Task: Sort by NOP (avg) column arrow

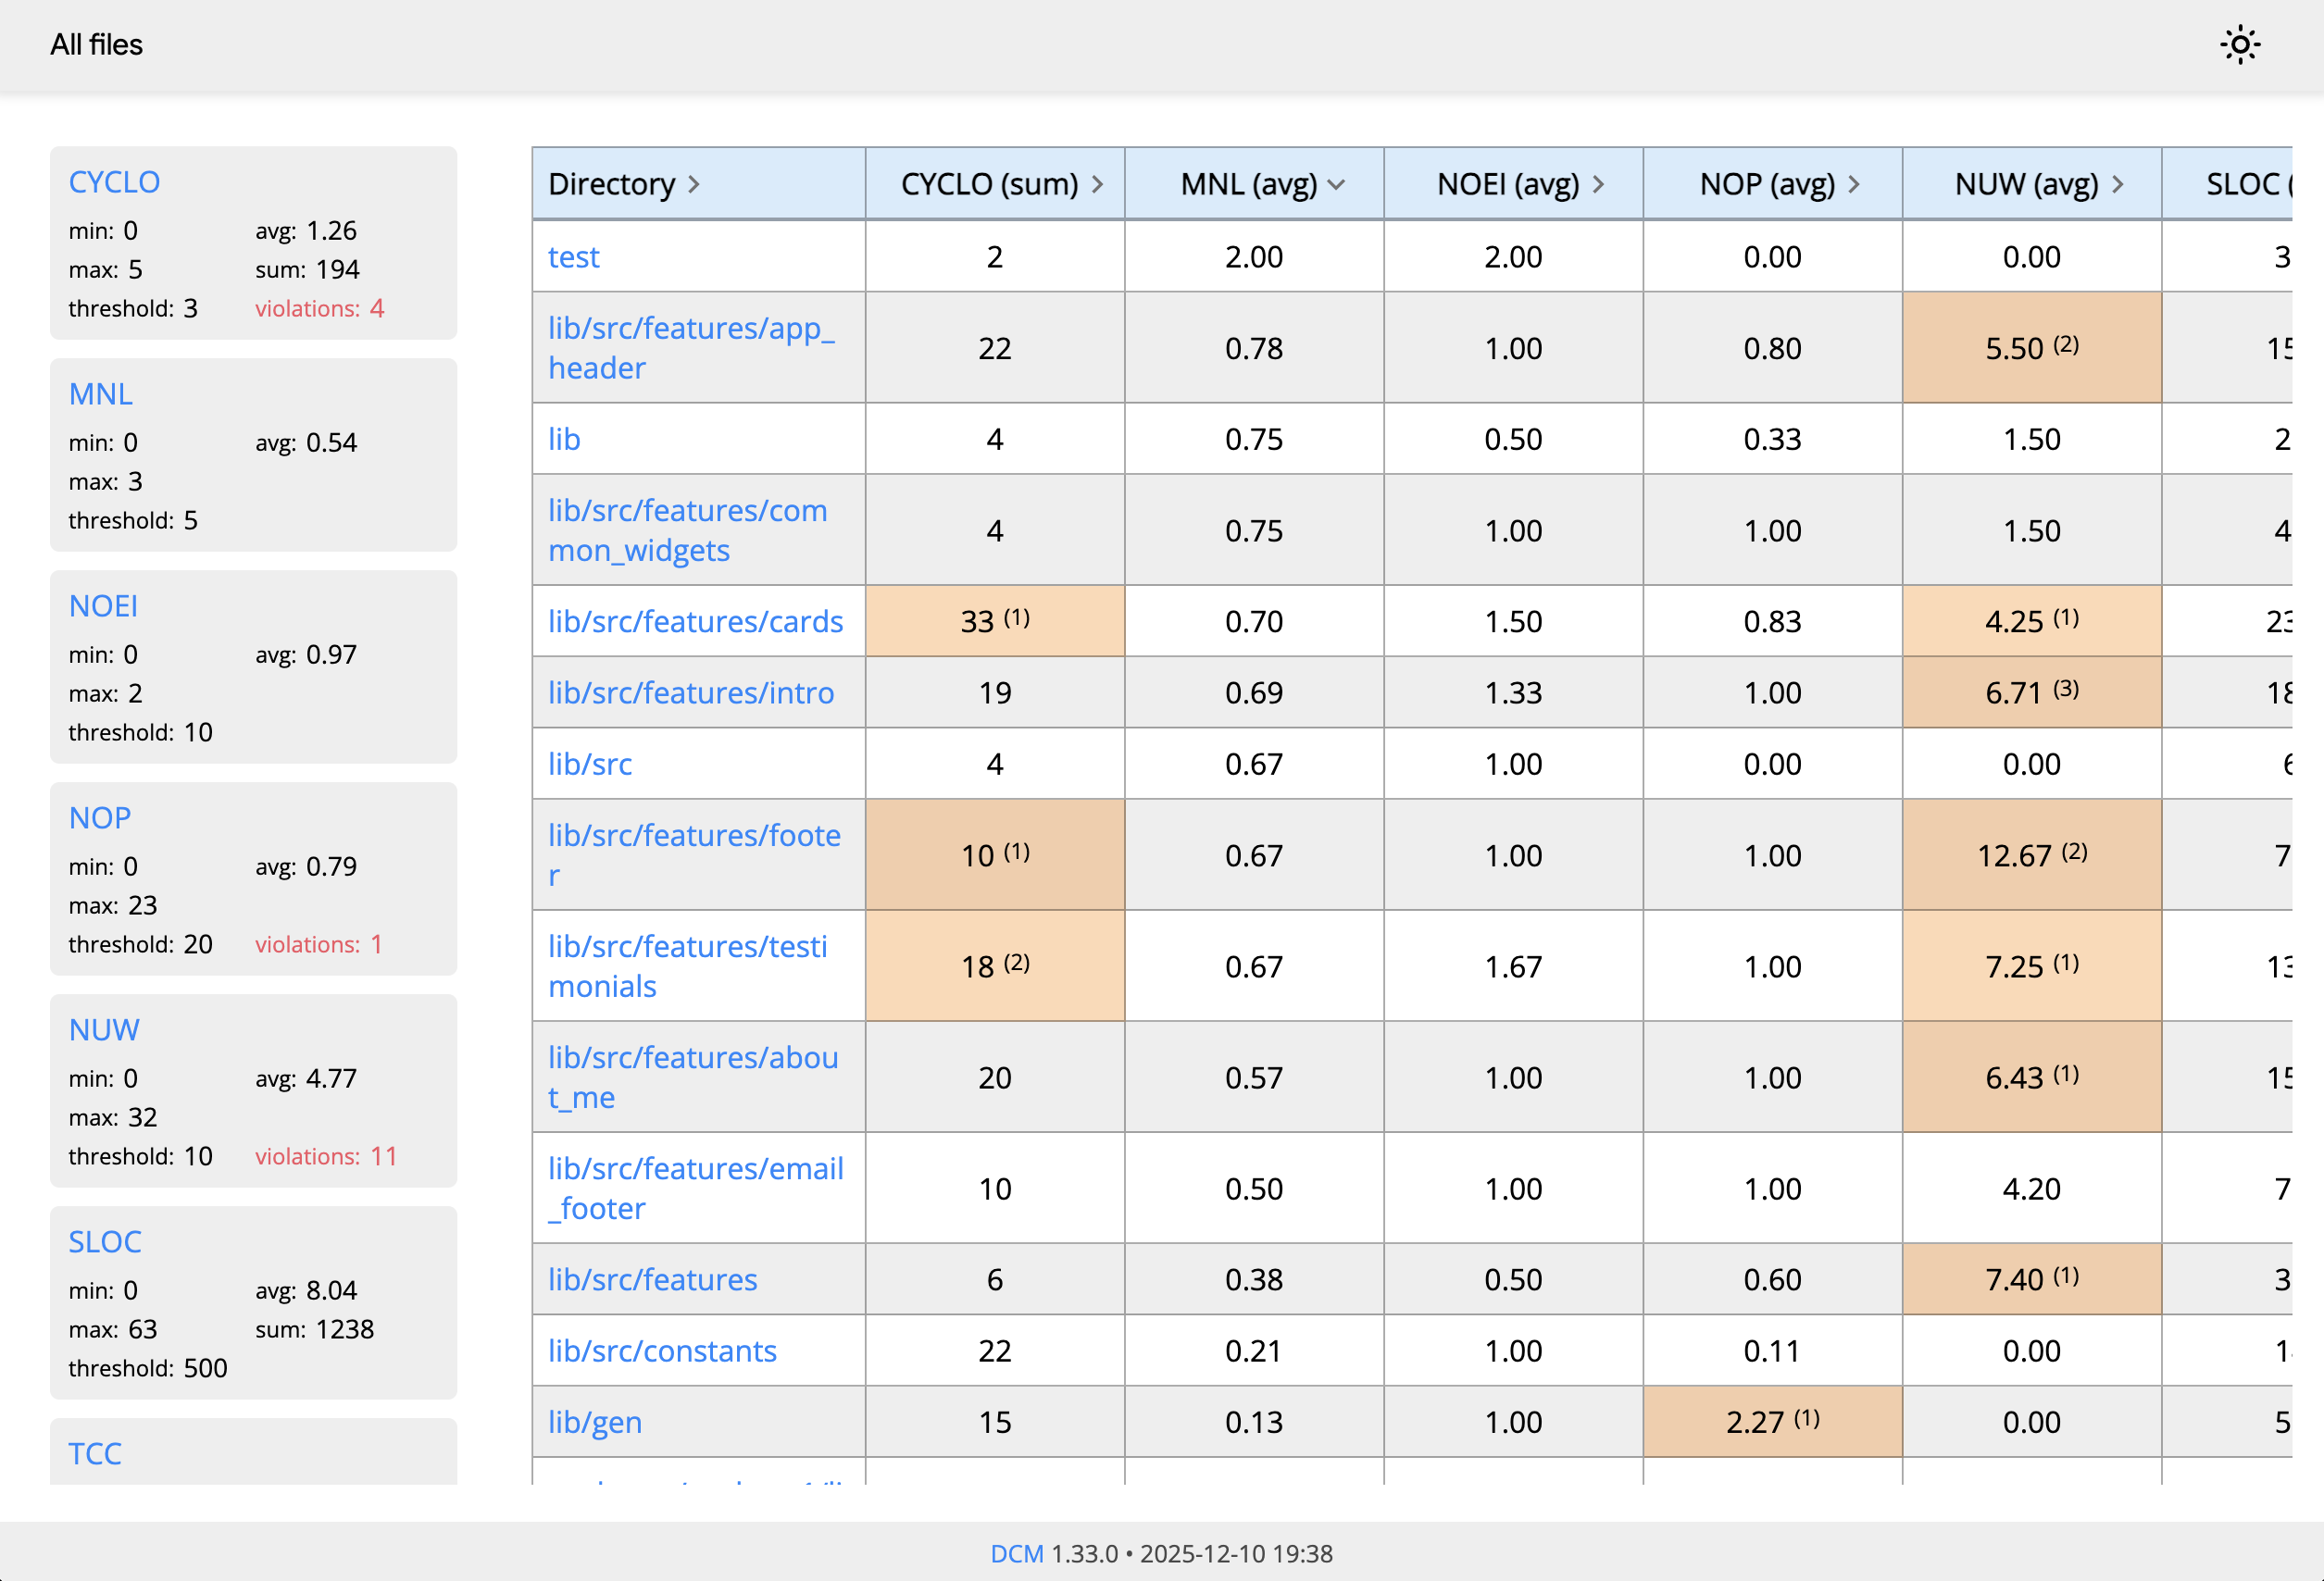Action: coord(1854,184)
